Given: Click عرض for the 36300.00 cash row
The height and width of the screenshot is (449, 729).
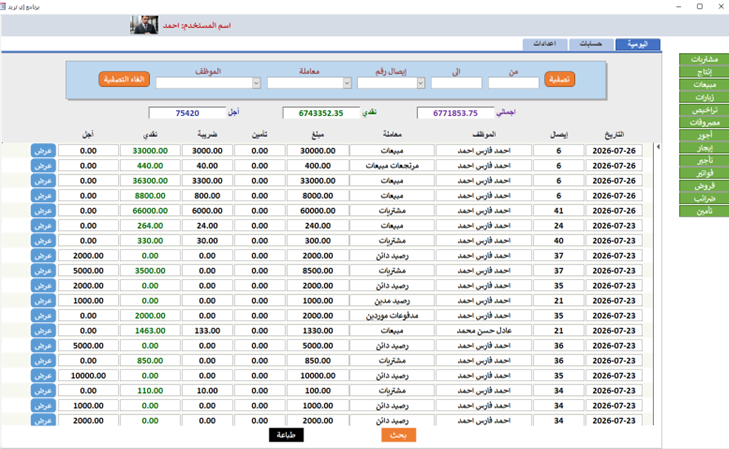Looking at the screenshot, I should pyautogui.click(x=43, y=180).
